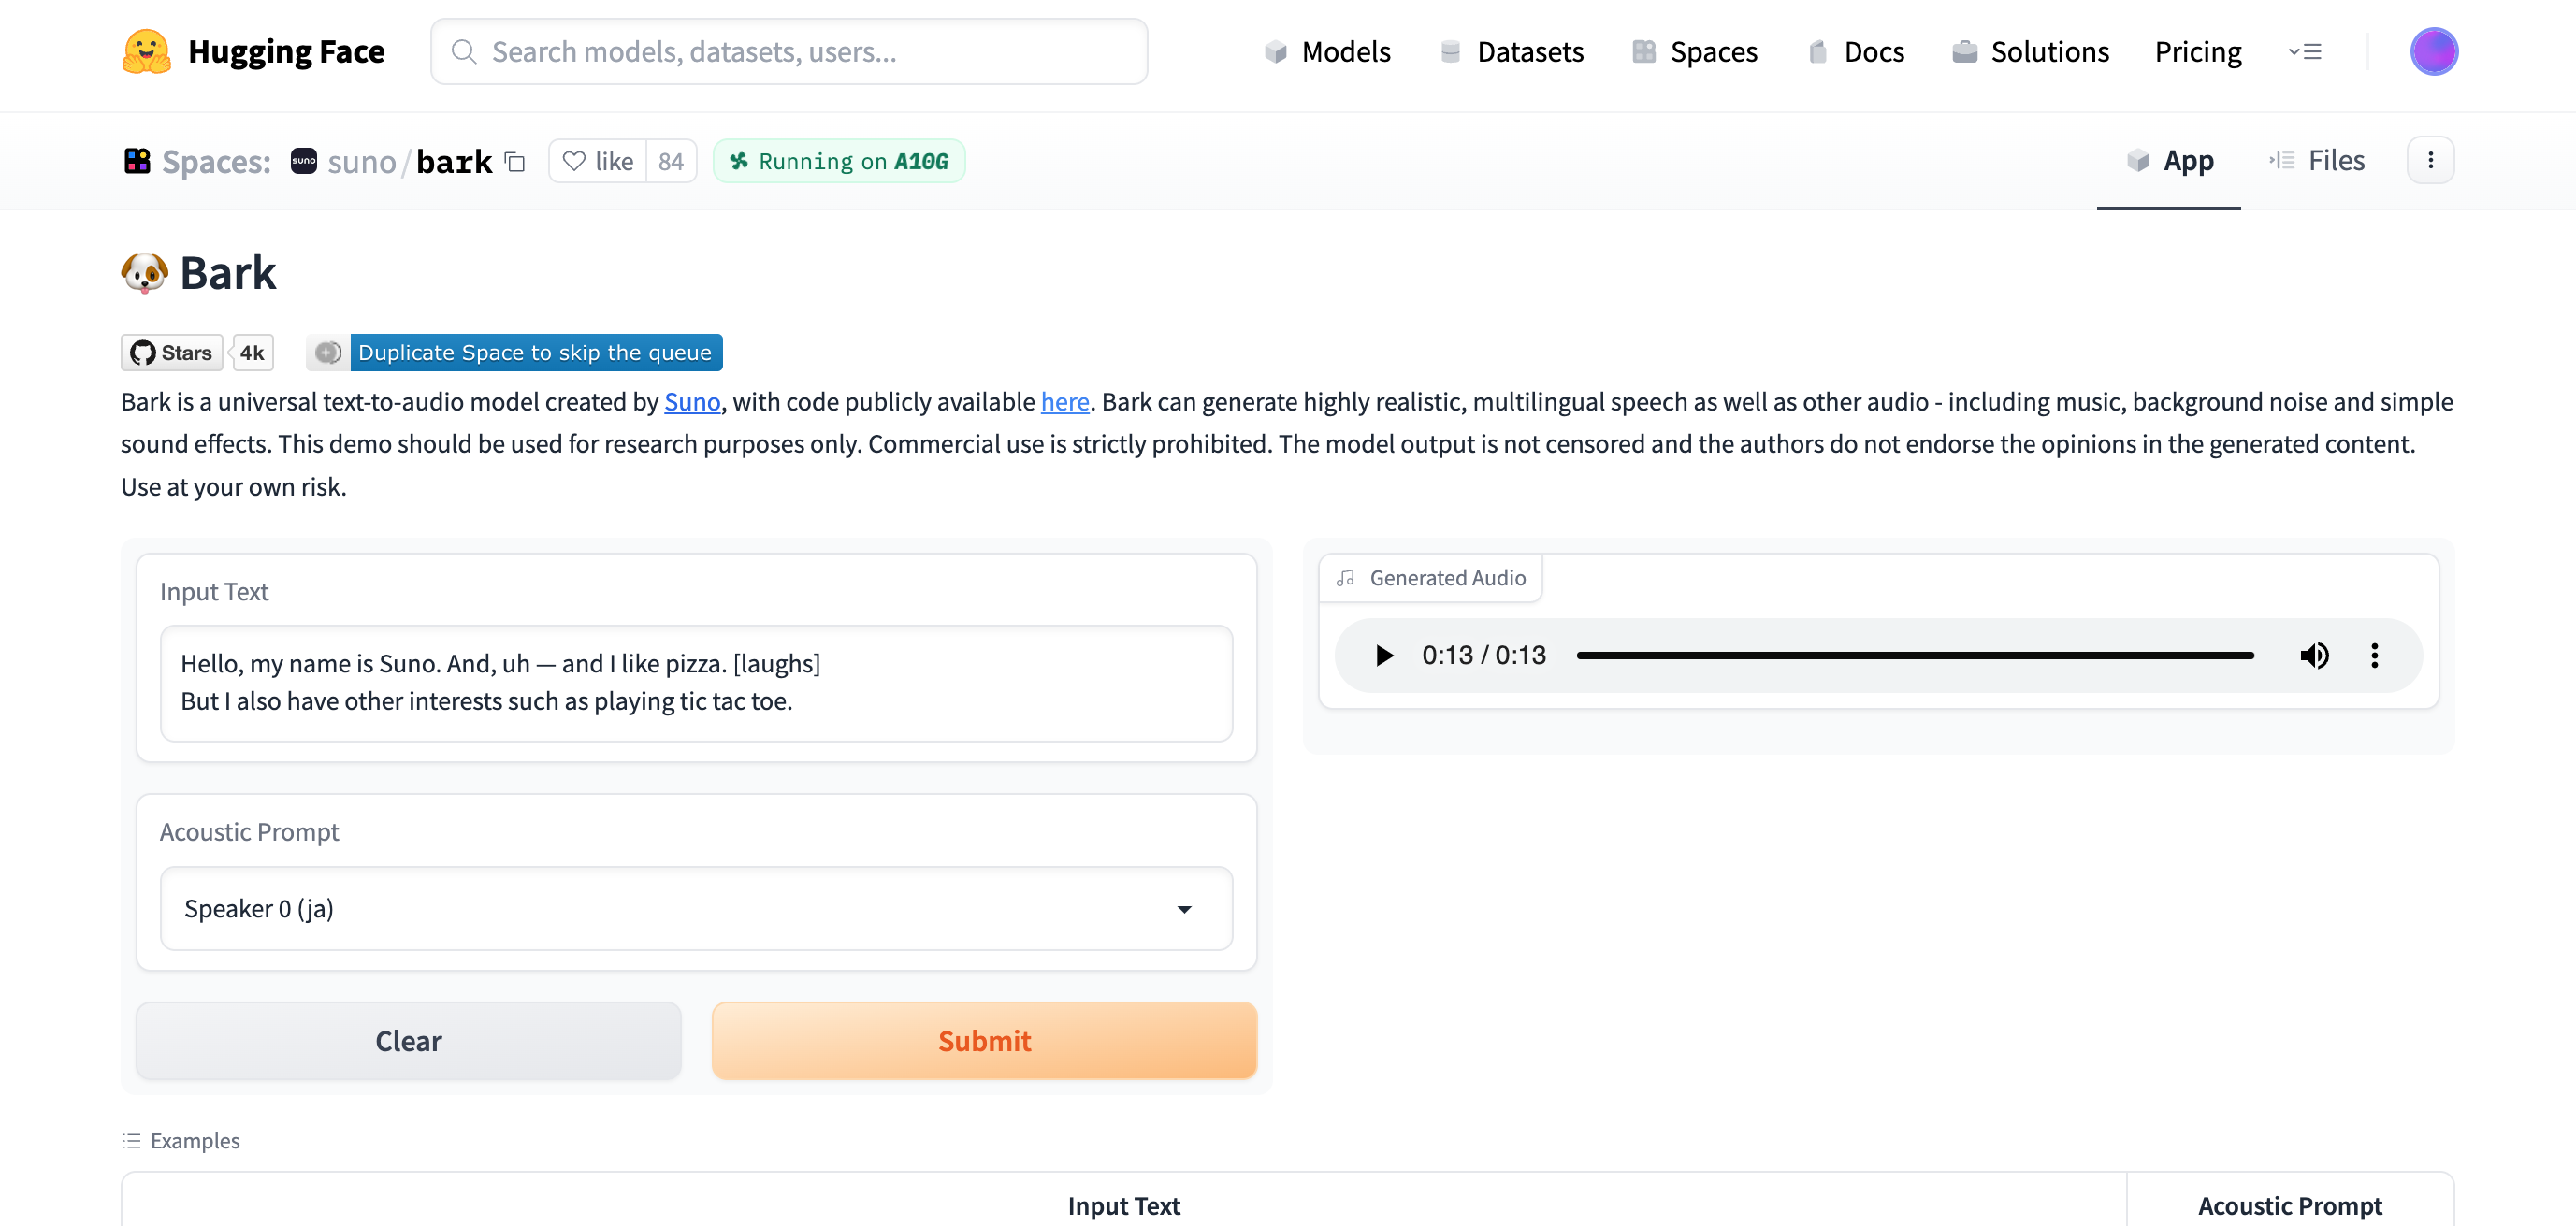Mute the generated audio volume
This screenshot has height=1226, width=2576.
point(2314,655)
